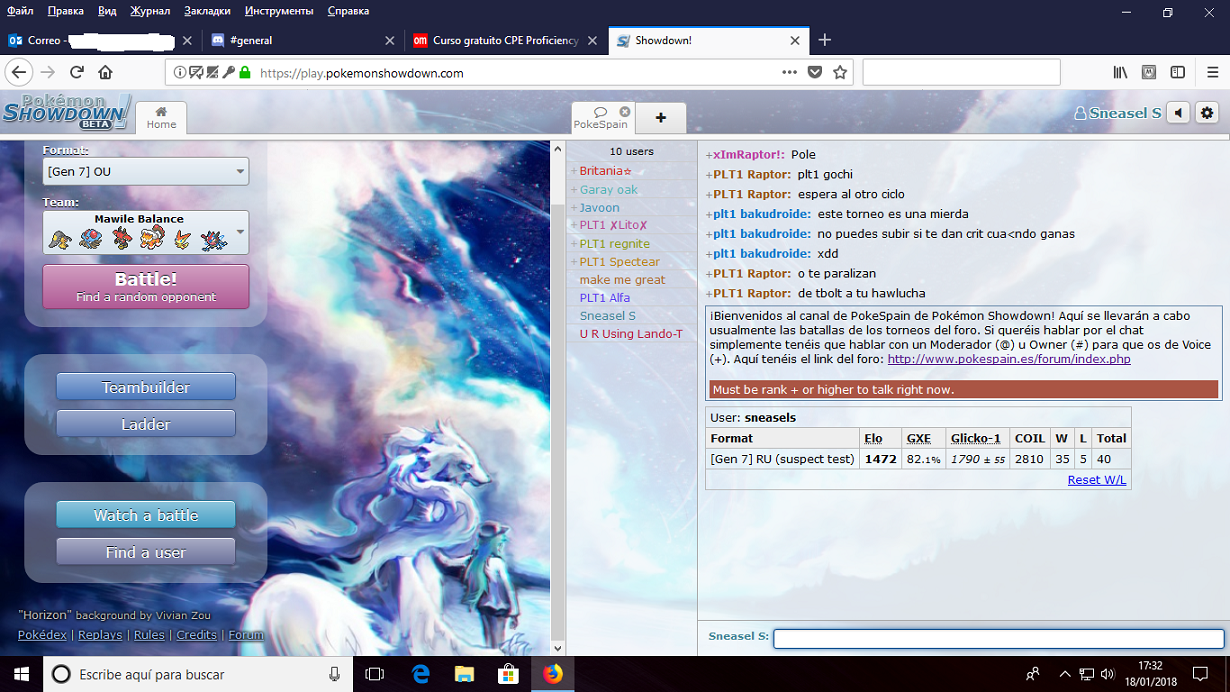Launch Edge from the taskbar

tap(420, 674)
